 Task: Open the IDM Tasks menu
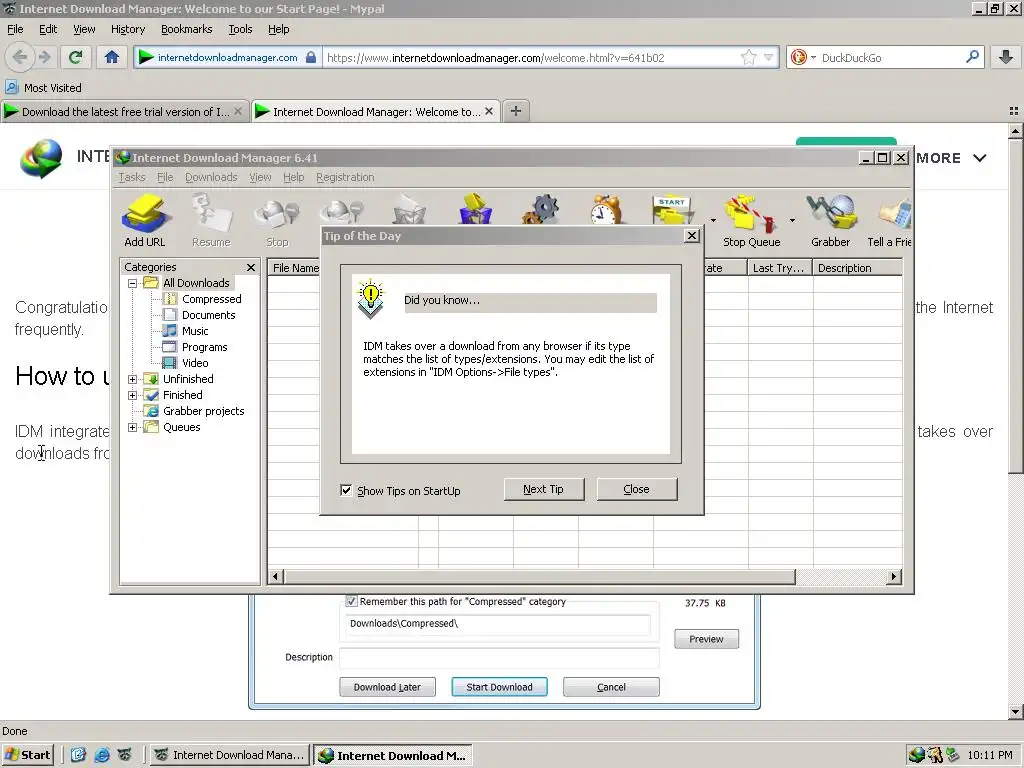pos(132,177)
